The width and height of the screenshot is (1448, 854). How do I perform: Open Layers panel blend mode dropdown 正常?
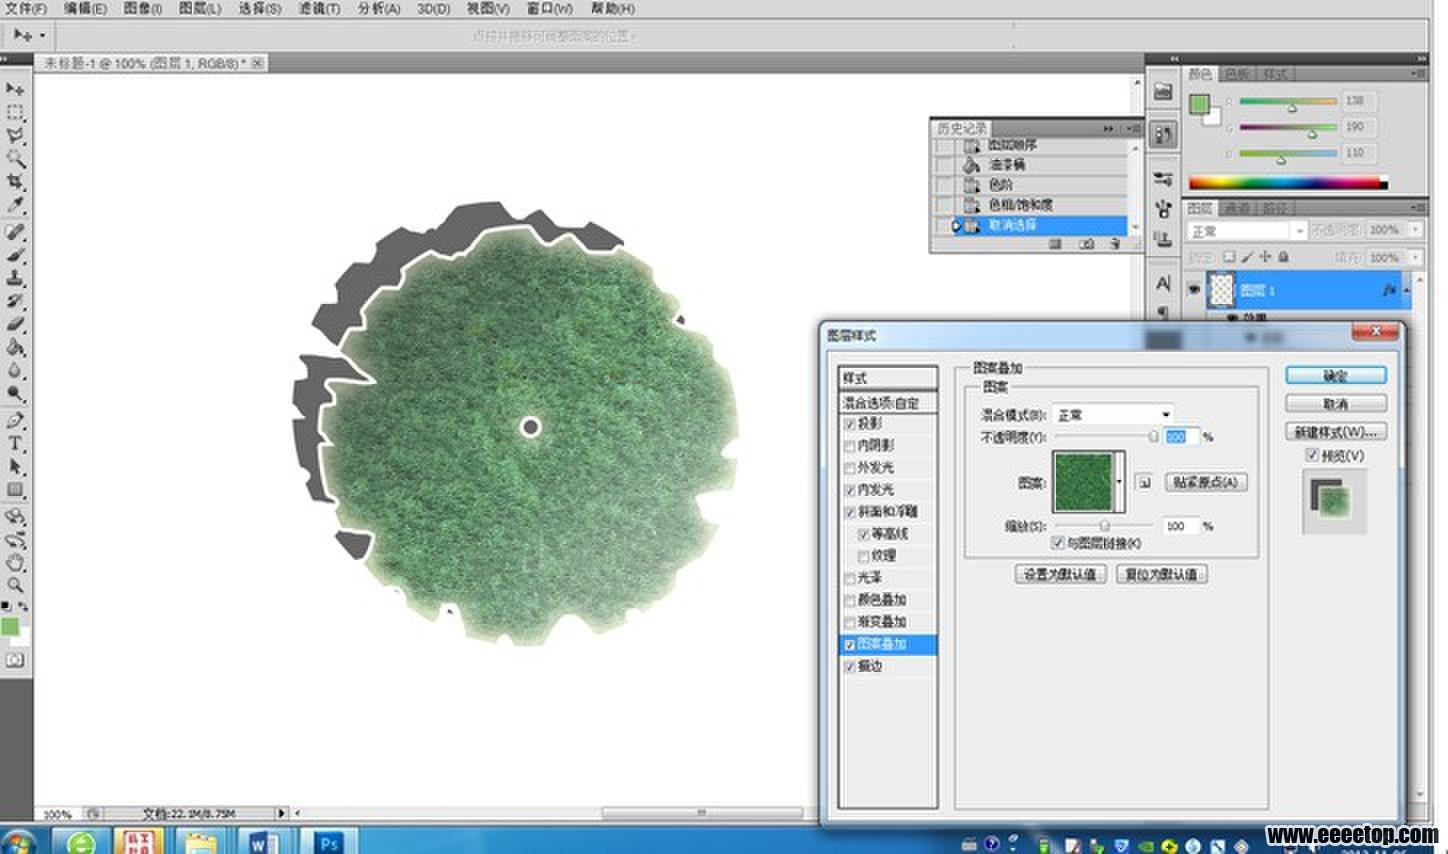(1247, 231)
